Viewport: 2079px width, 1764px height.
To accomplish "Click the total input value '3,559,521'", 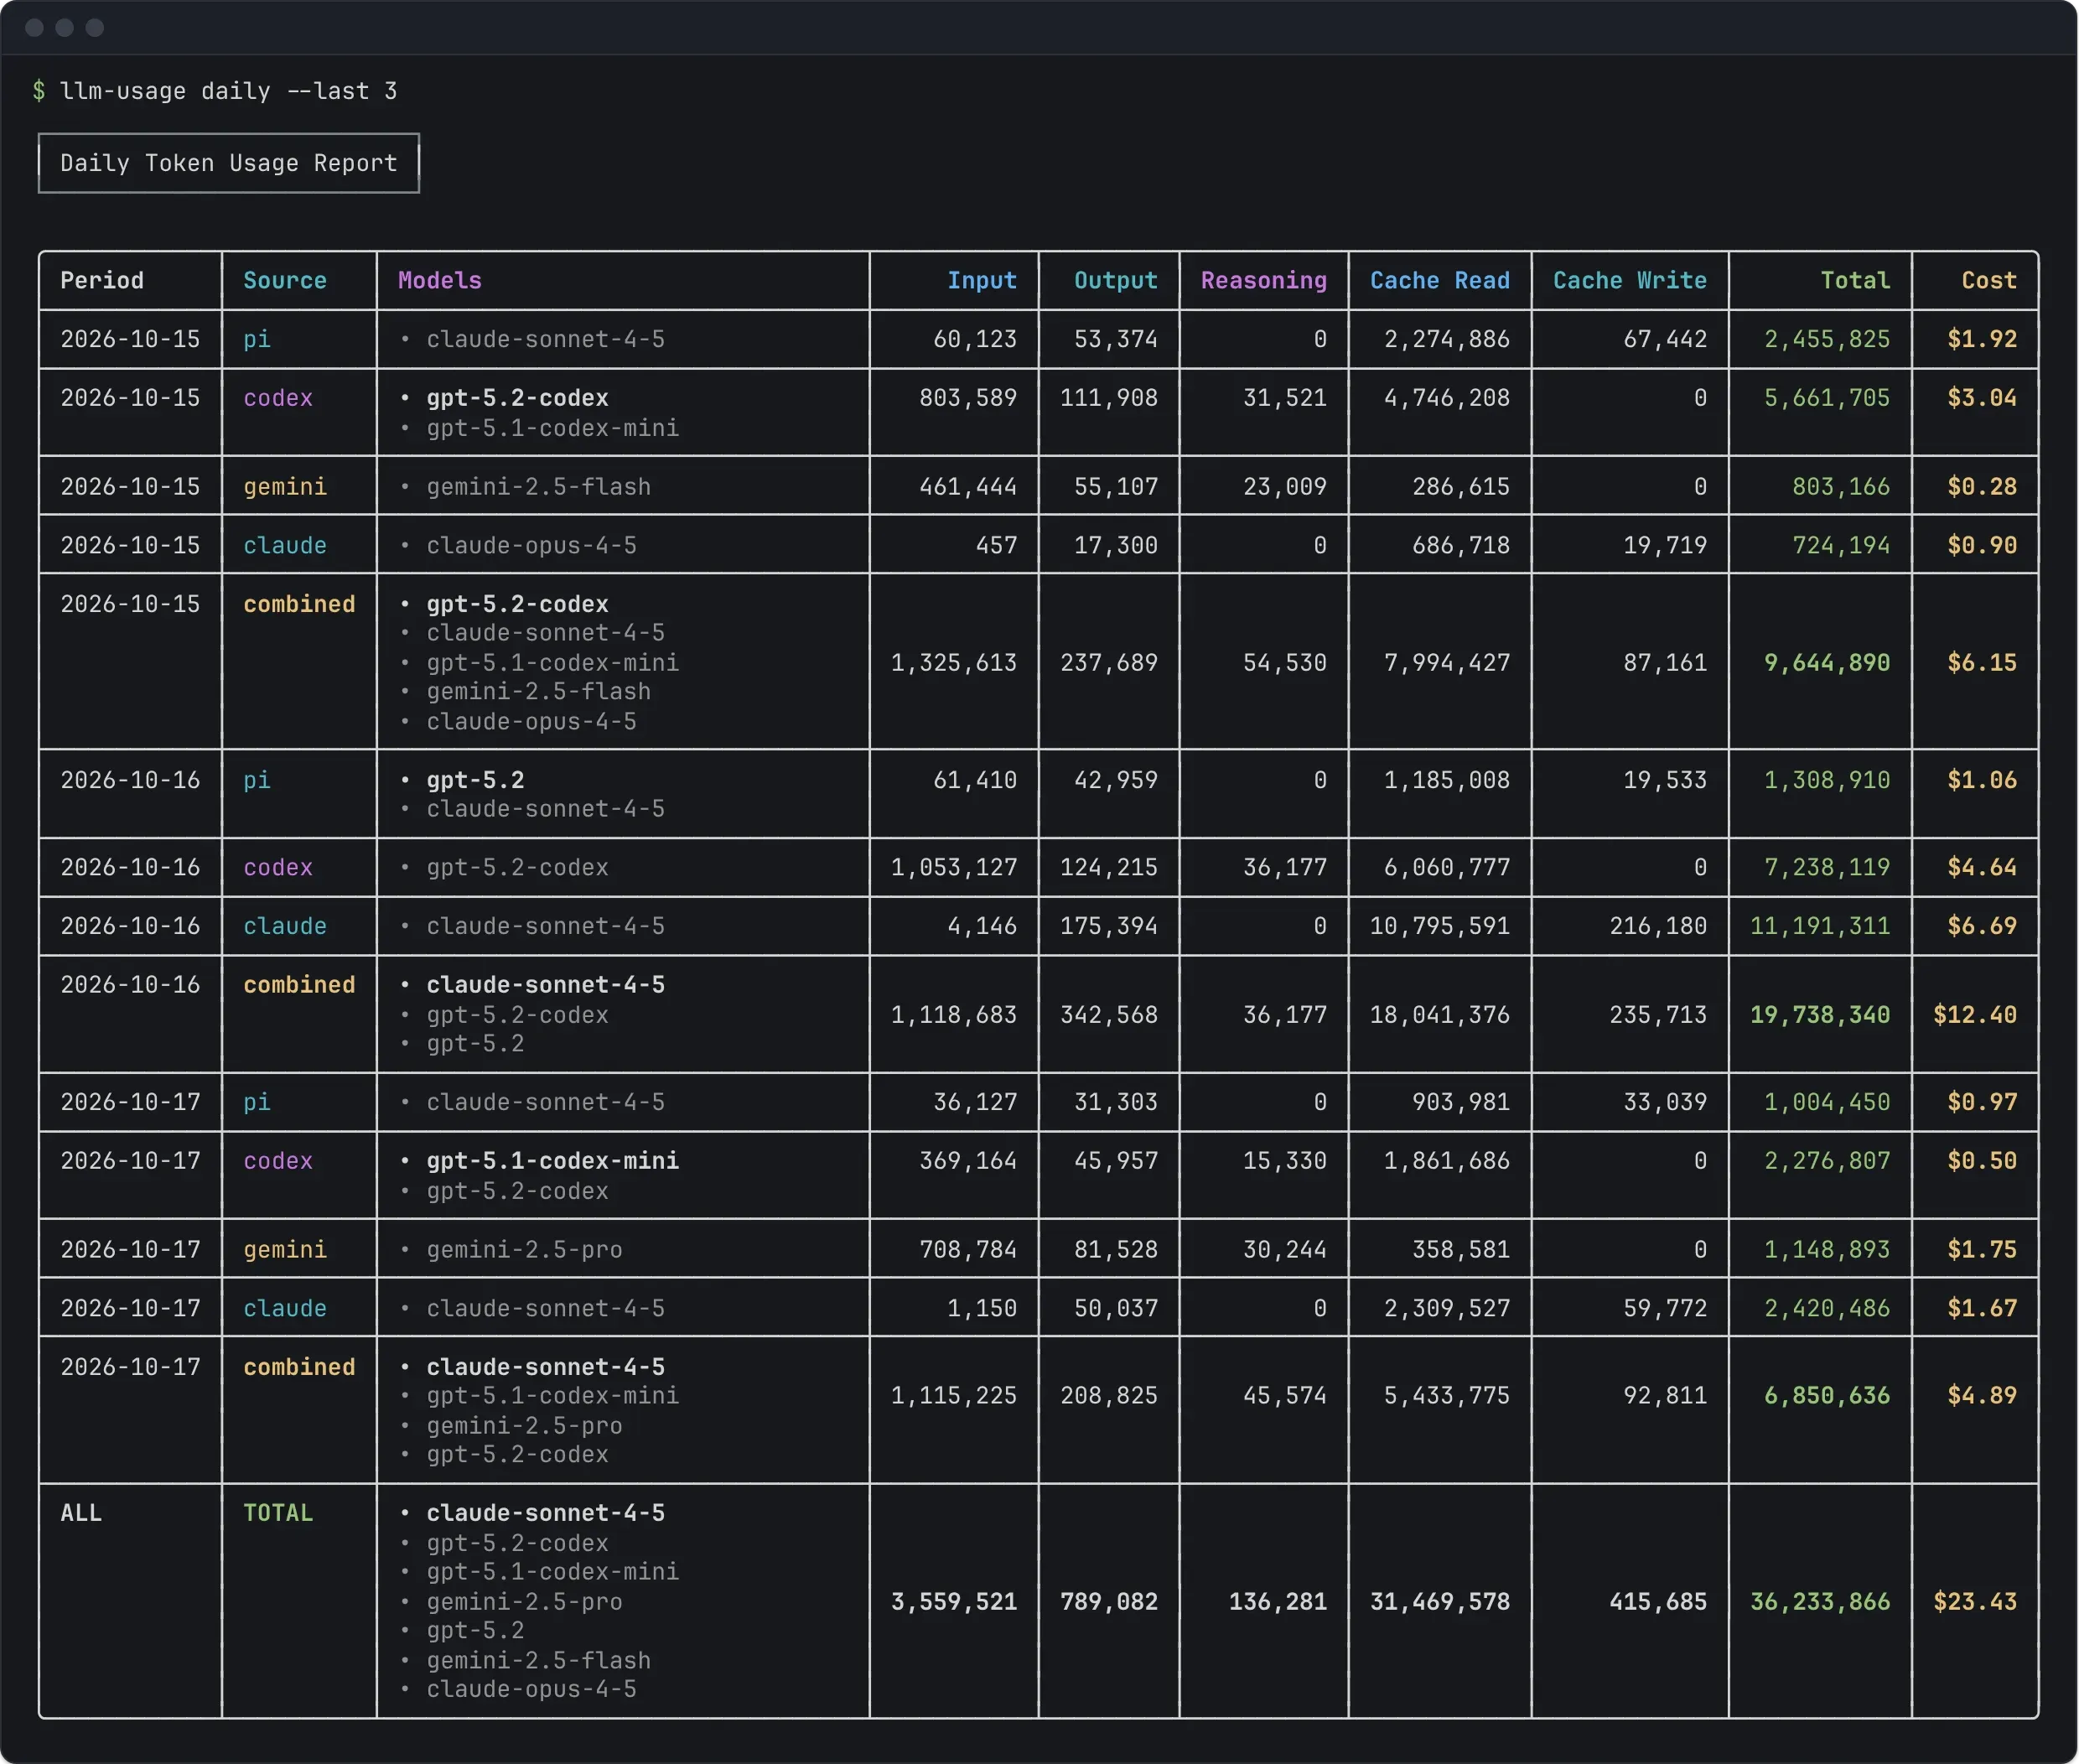I will click(x=954, y=1602).
